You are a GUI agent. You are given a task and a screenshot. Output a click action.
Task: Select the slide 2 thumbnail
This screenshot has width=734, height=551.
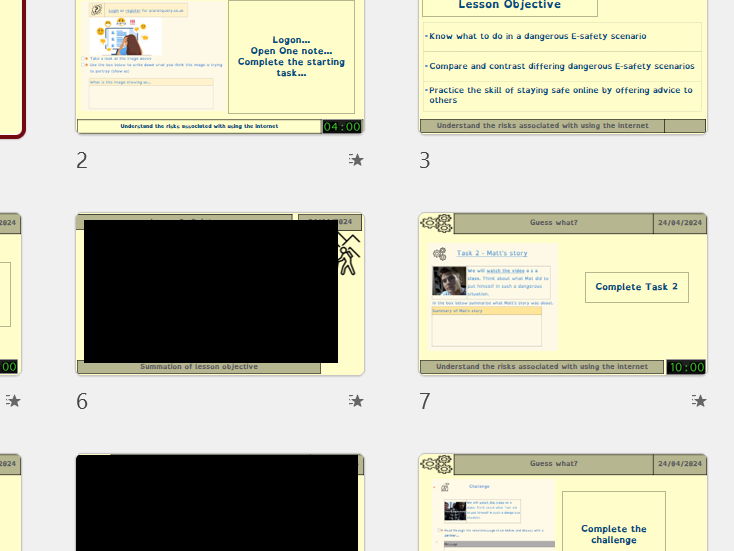coord(220,66)
